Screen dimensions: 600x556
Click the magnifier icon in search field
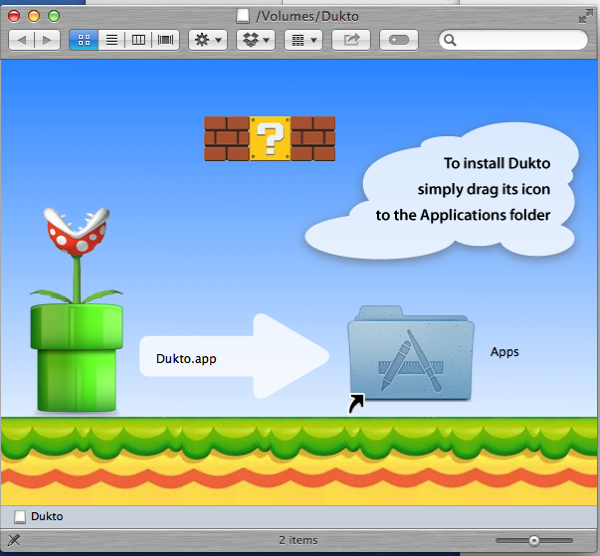pyautogui.click(x=450, y=40)
